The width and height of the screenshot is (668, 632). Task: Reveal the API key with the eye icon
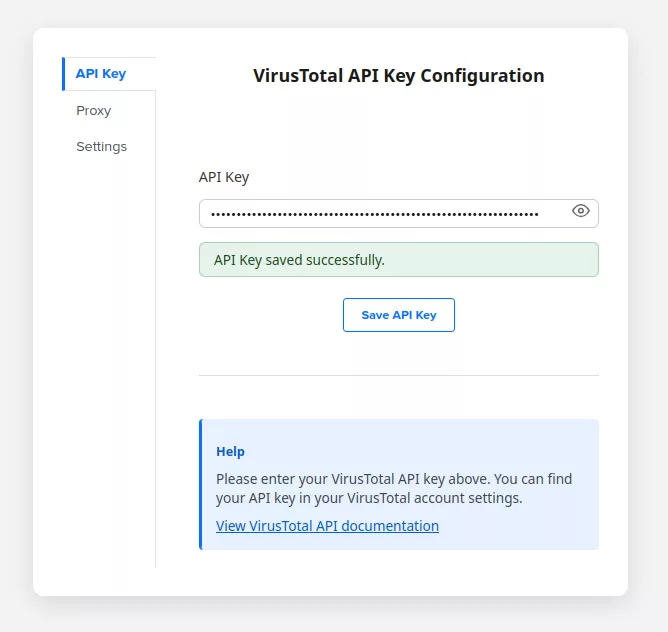coord(581,211)
